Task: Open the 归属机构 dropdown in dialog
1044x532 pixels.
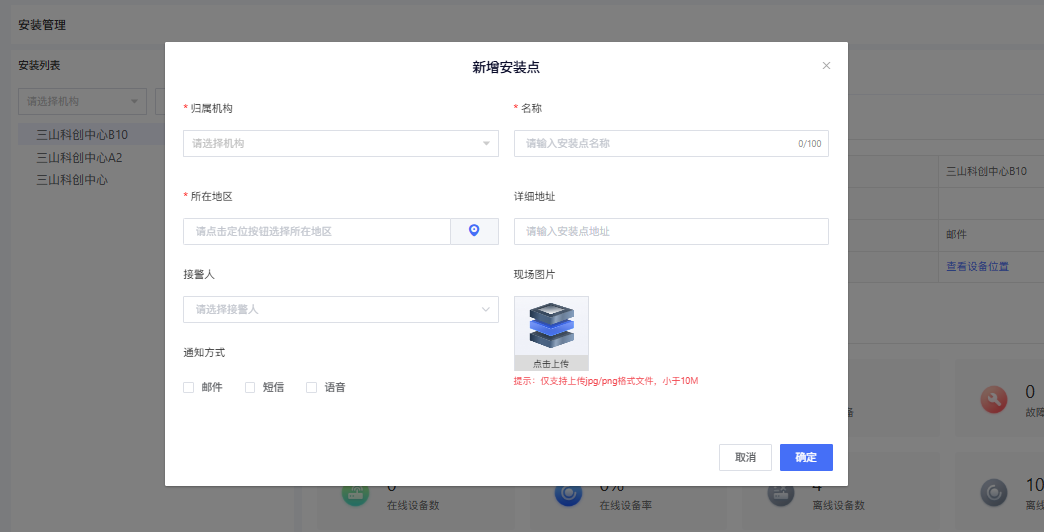Action: [340, 144]
